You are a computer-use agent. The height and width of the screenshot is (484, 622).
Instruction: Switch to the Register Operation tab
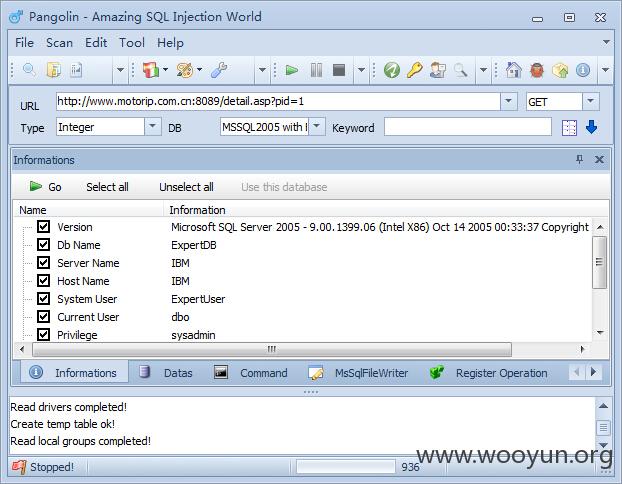click(489, 373)
